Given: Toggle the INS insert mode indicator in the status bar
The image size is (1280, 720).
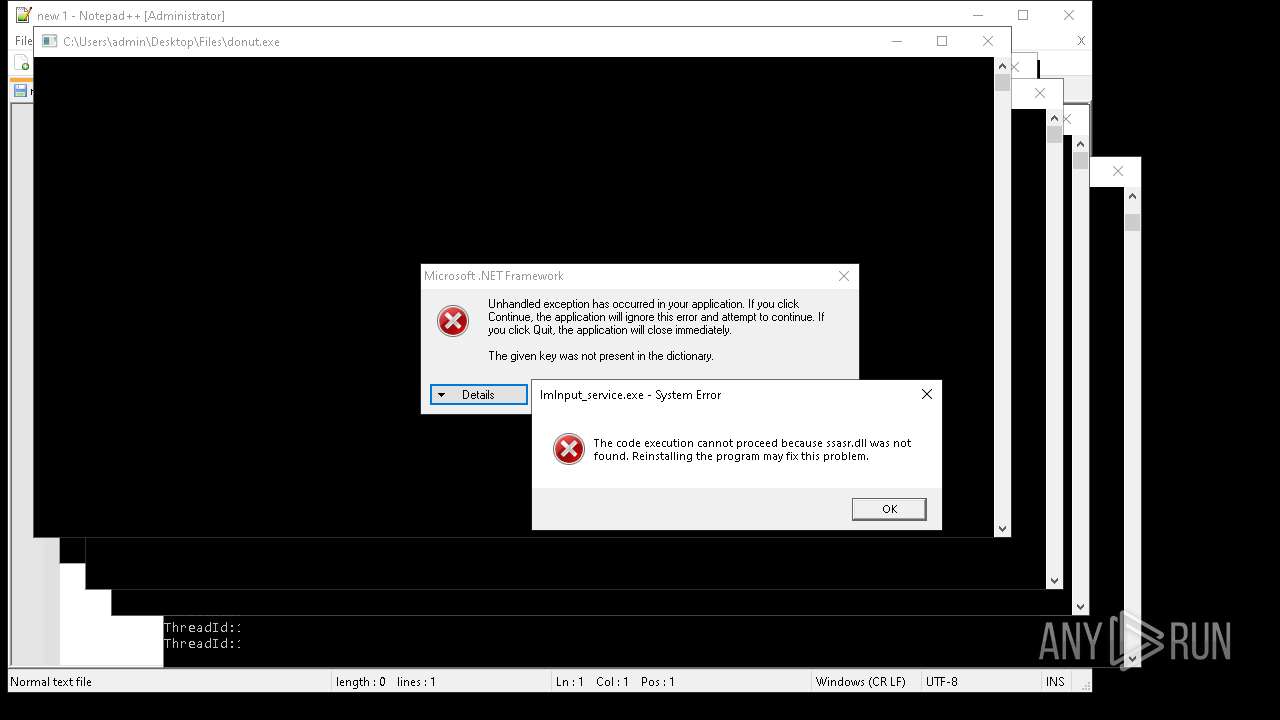Looking at the screenshot, I should [1055, 682].
